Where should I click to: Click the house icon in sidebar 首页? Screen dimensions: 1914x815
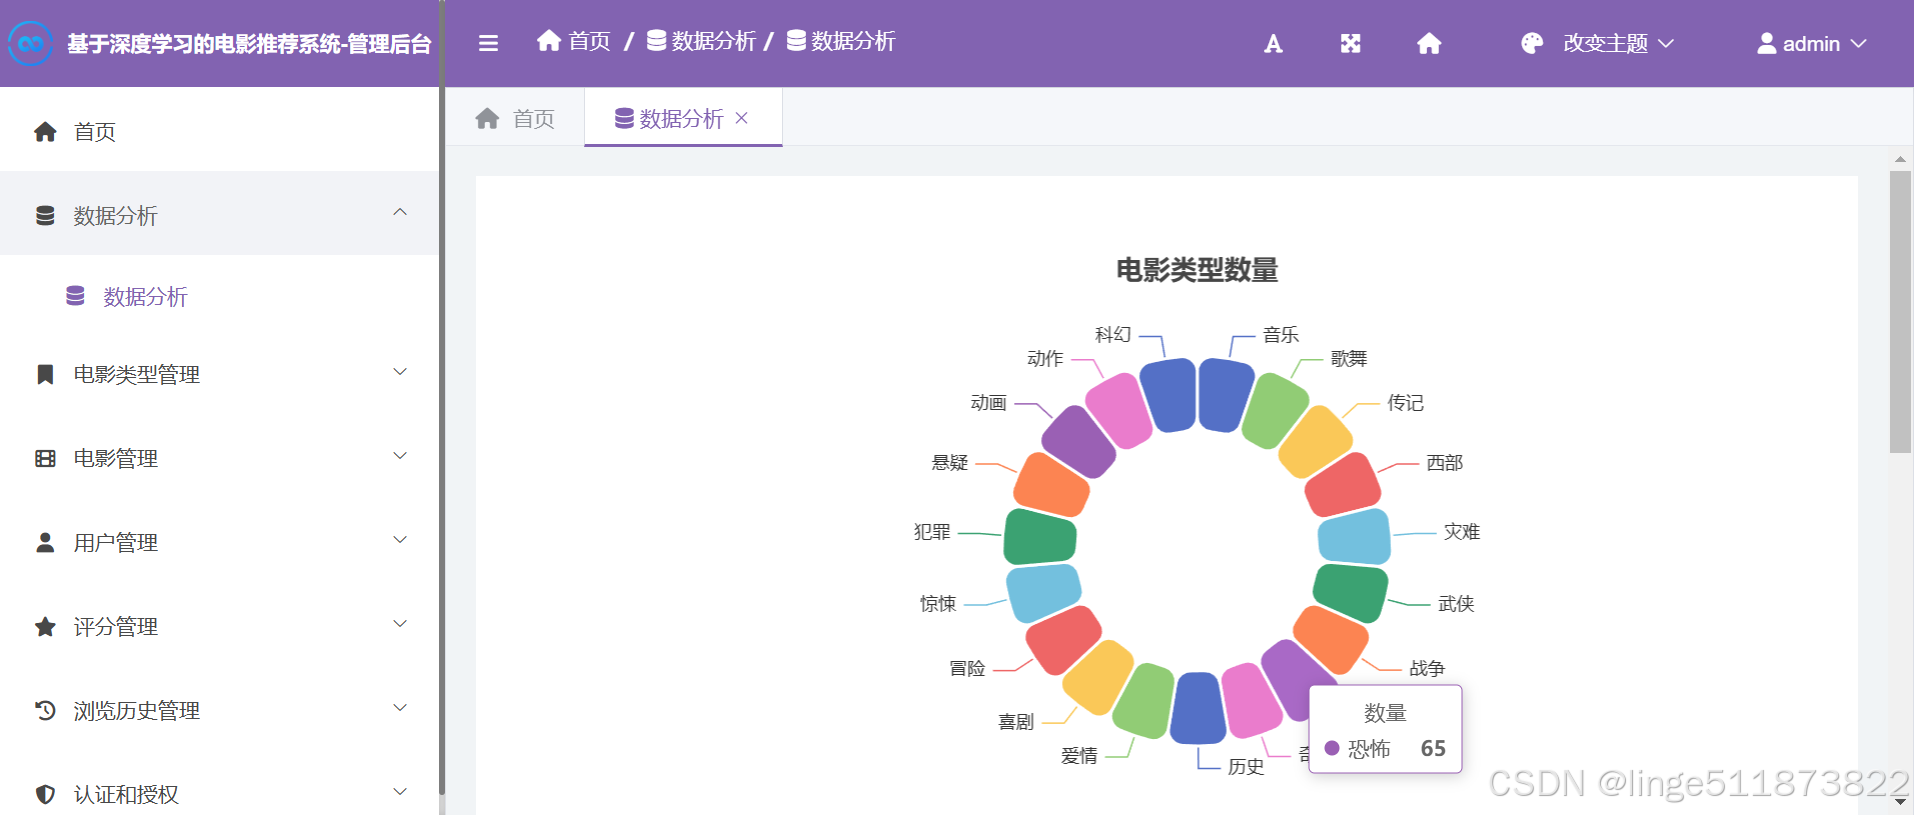coord(45,131)
